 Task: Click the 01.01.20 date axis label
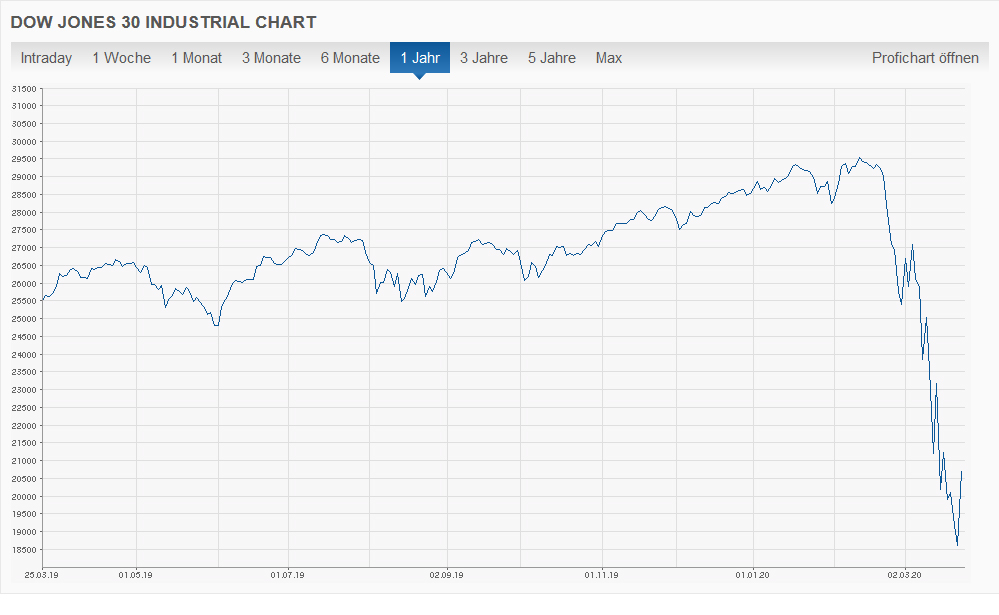tap(752, 574)
